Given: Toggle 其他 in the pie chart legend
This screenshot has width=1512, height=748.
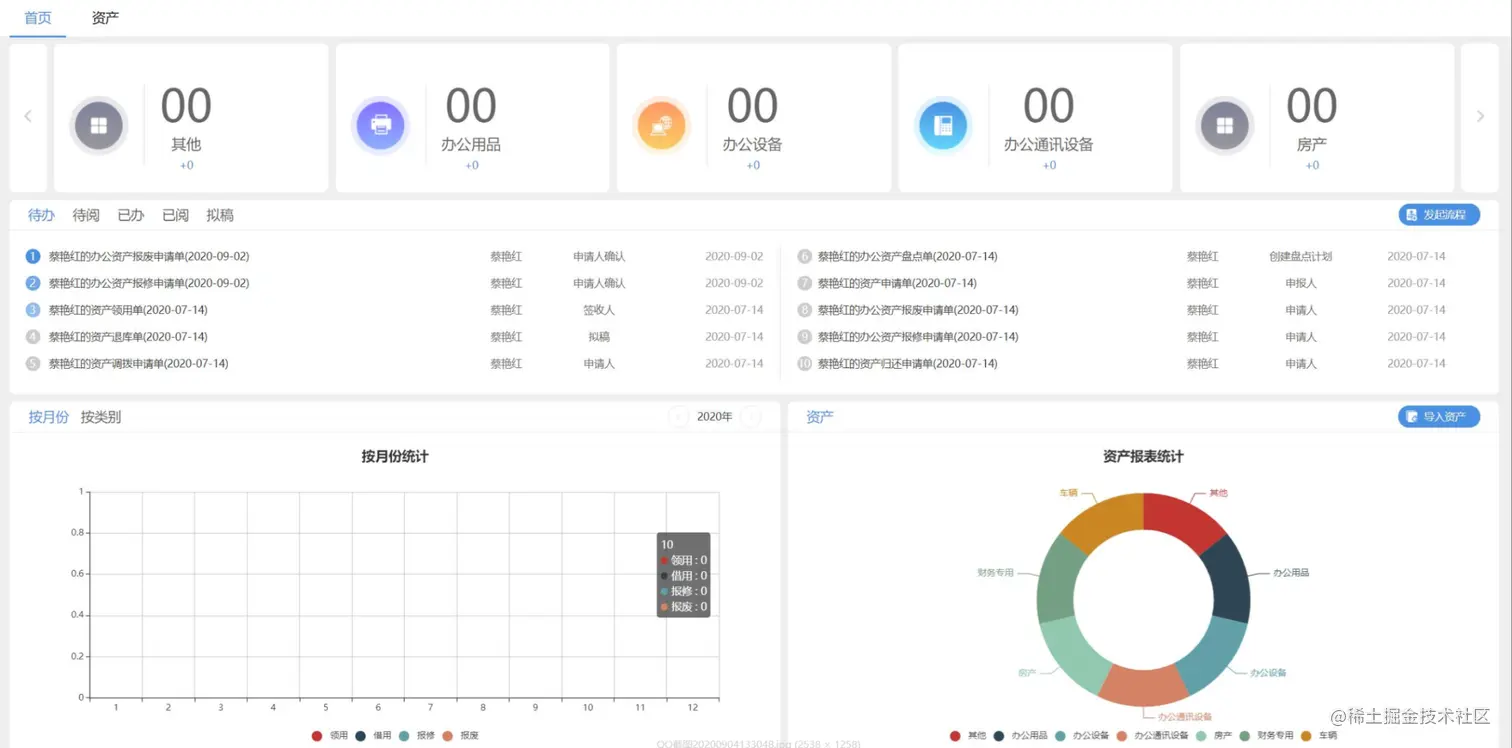Looking at the screenshot, I should pos(968,736).
